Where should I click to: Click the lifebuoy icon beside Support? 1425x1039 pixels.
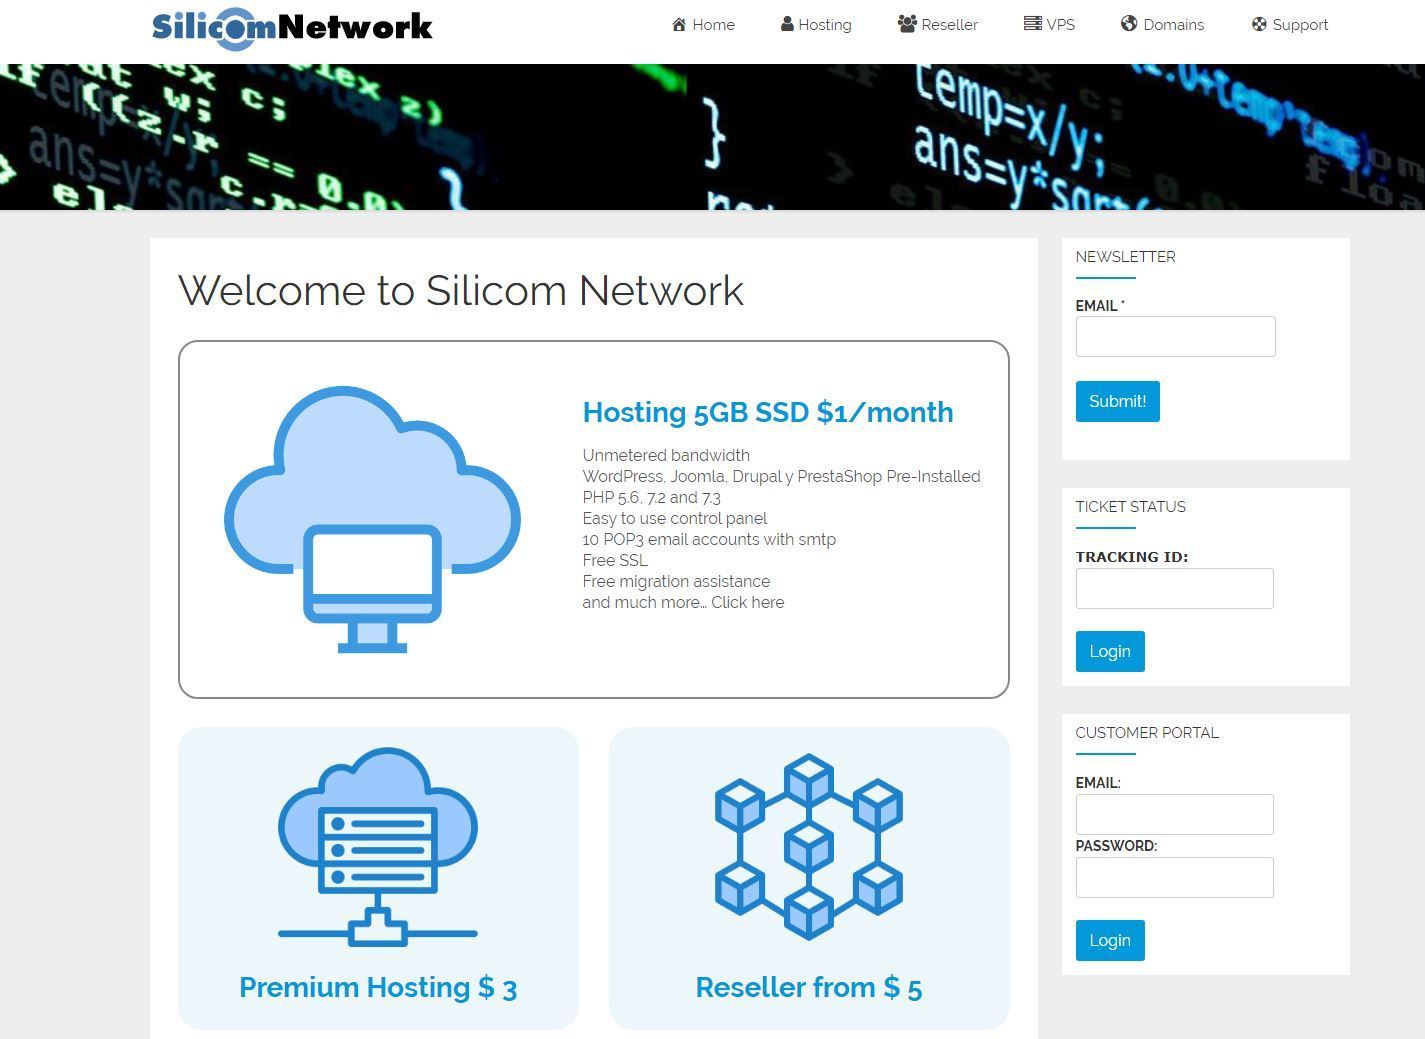1259,24
